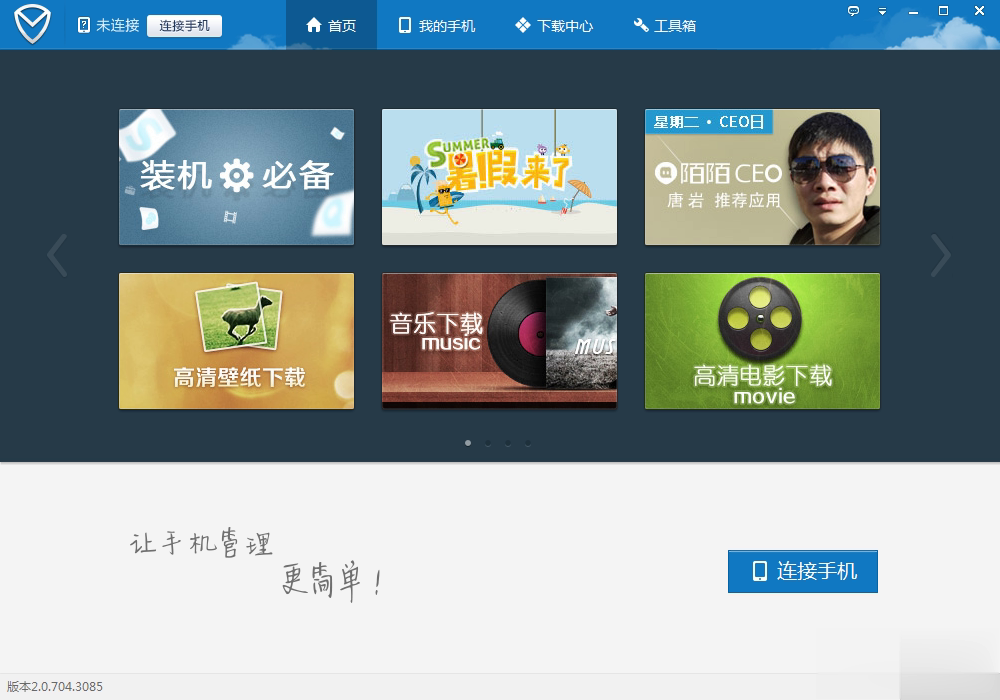Jump to the last carousel page dot
Screen dimensions: 1000x700
click(528, 442)
